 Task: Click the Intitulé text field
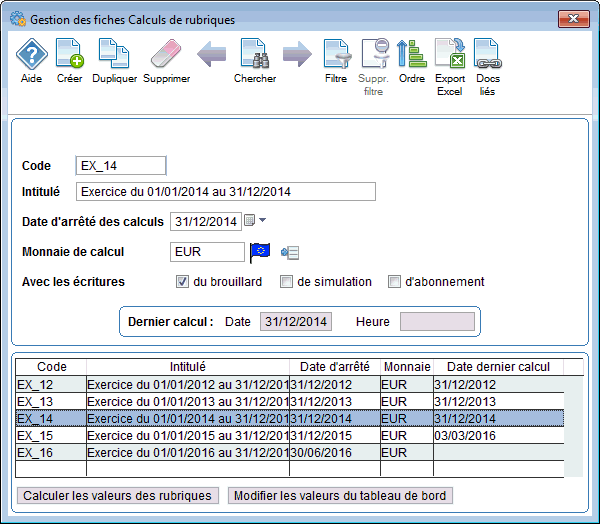[x=225, y=192]
